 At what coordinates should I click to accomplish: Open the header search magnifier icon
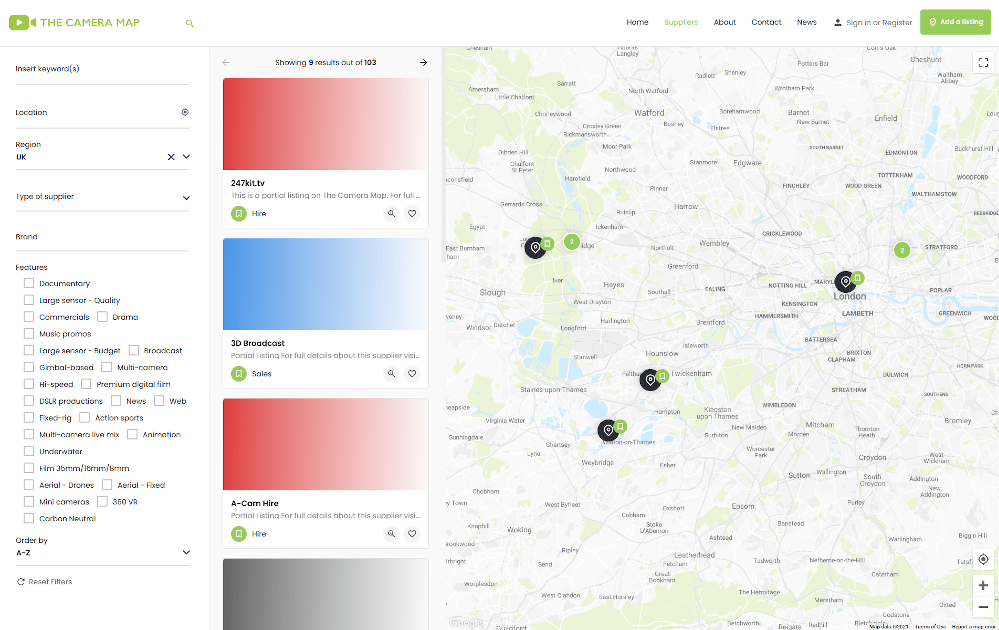pos(189,24)
